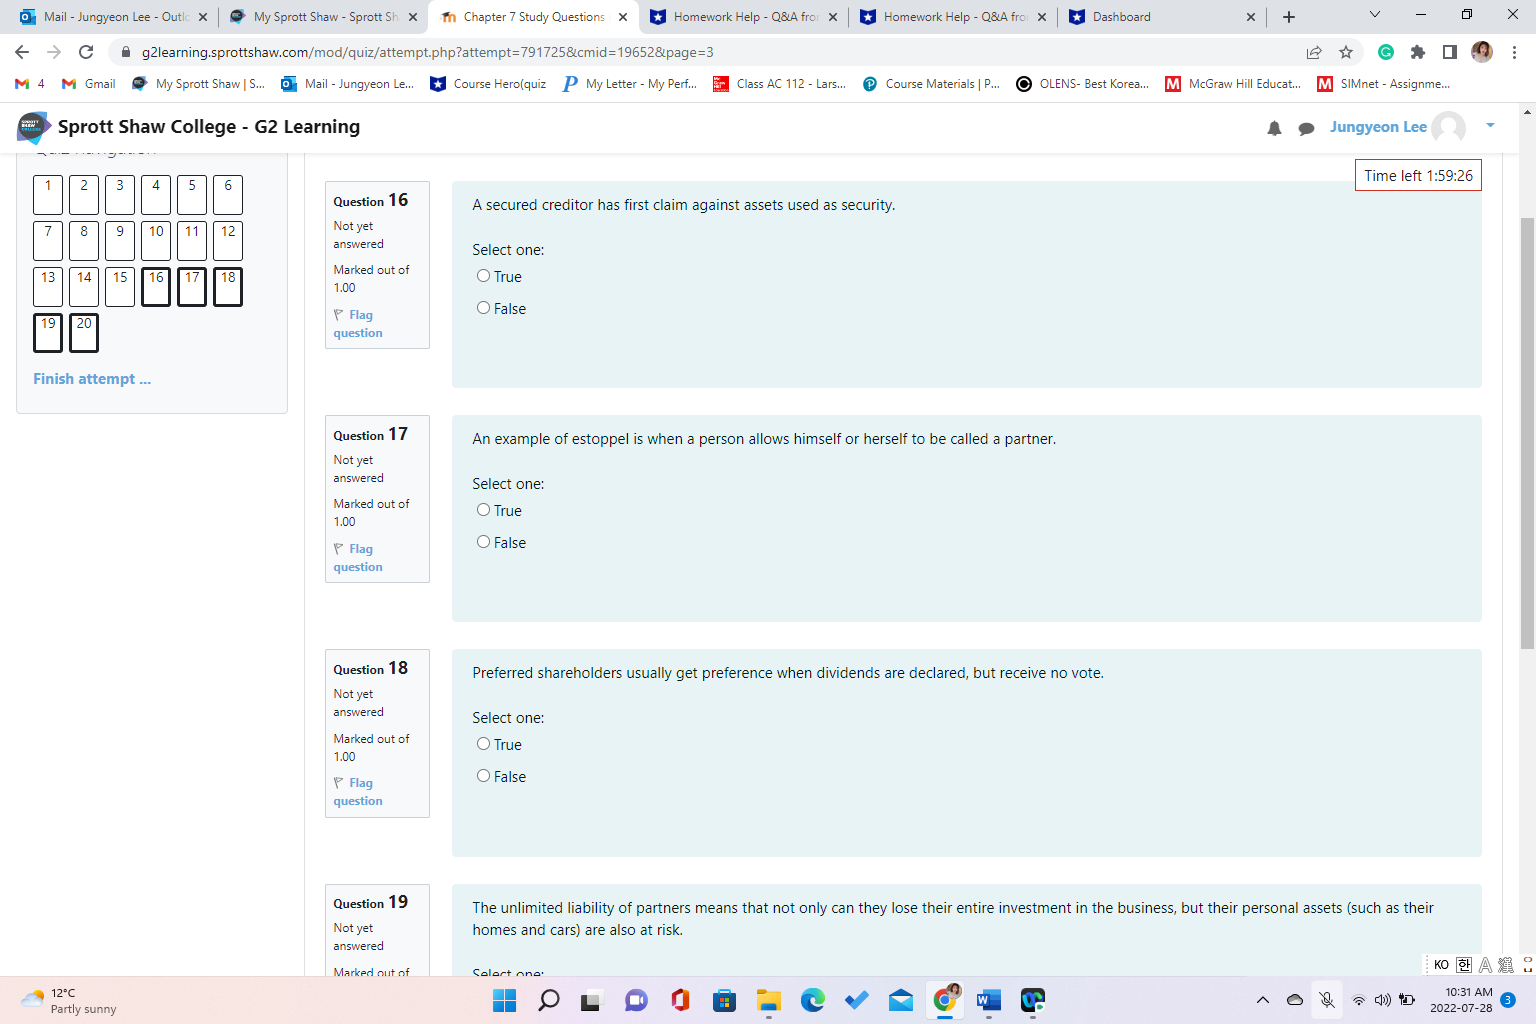Open the notification bell
Image resolution: width=1536 pixels, height=1024 pixels.
(x=1274, y=127)
